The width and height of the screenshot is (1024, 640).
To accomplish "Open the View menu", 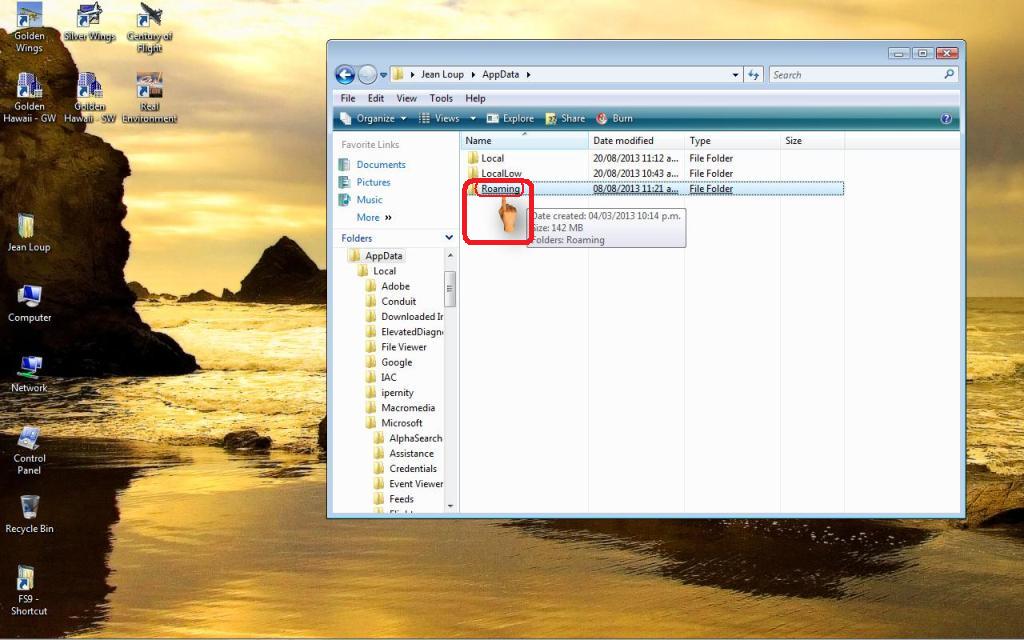I will [406, 98].
